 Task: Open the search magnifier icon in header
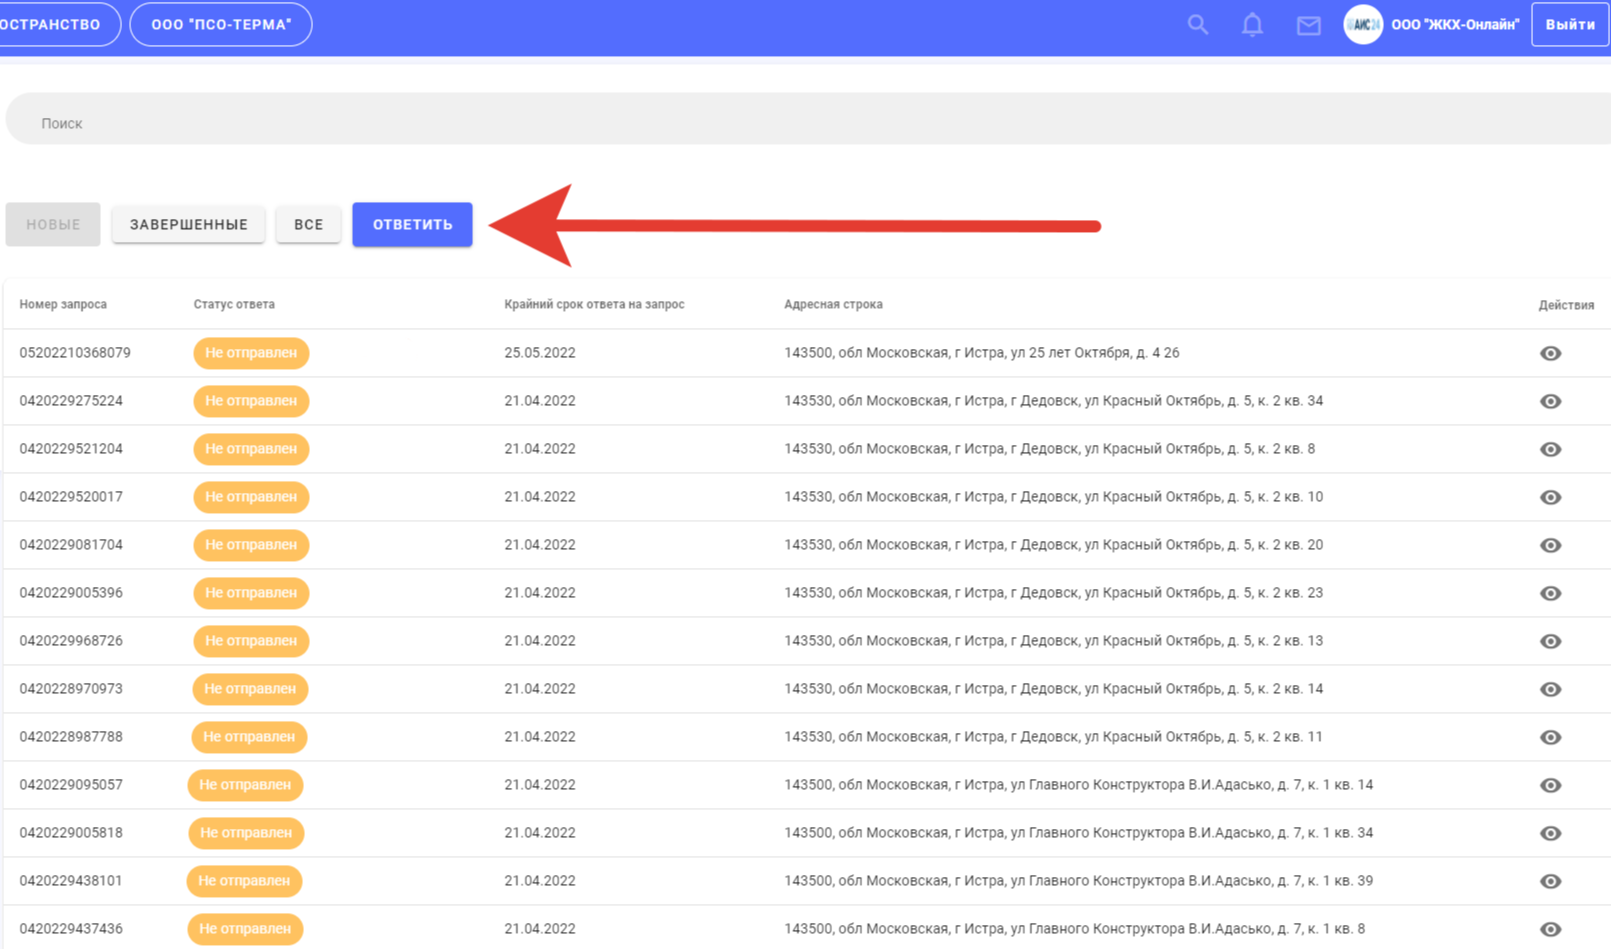coord(1197,25)
